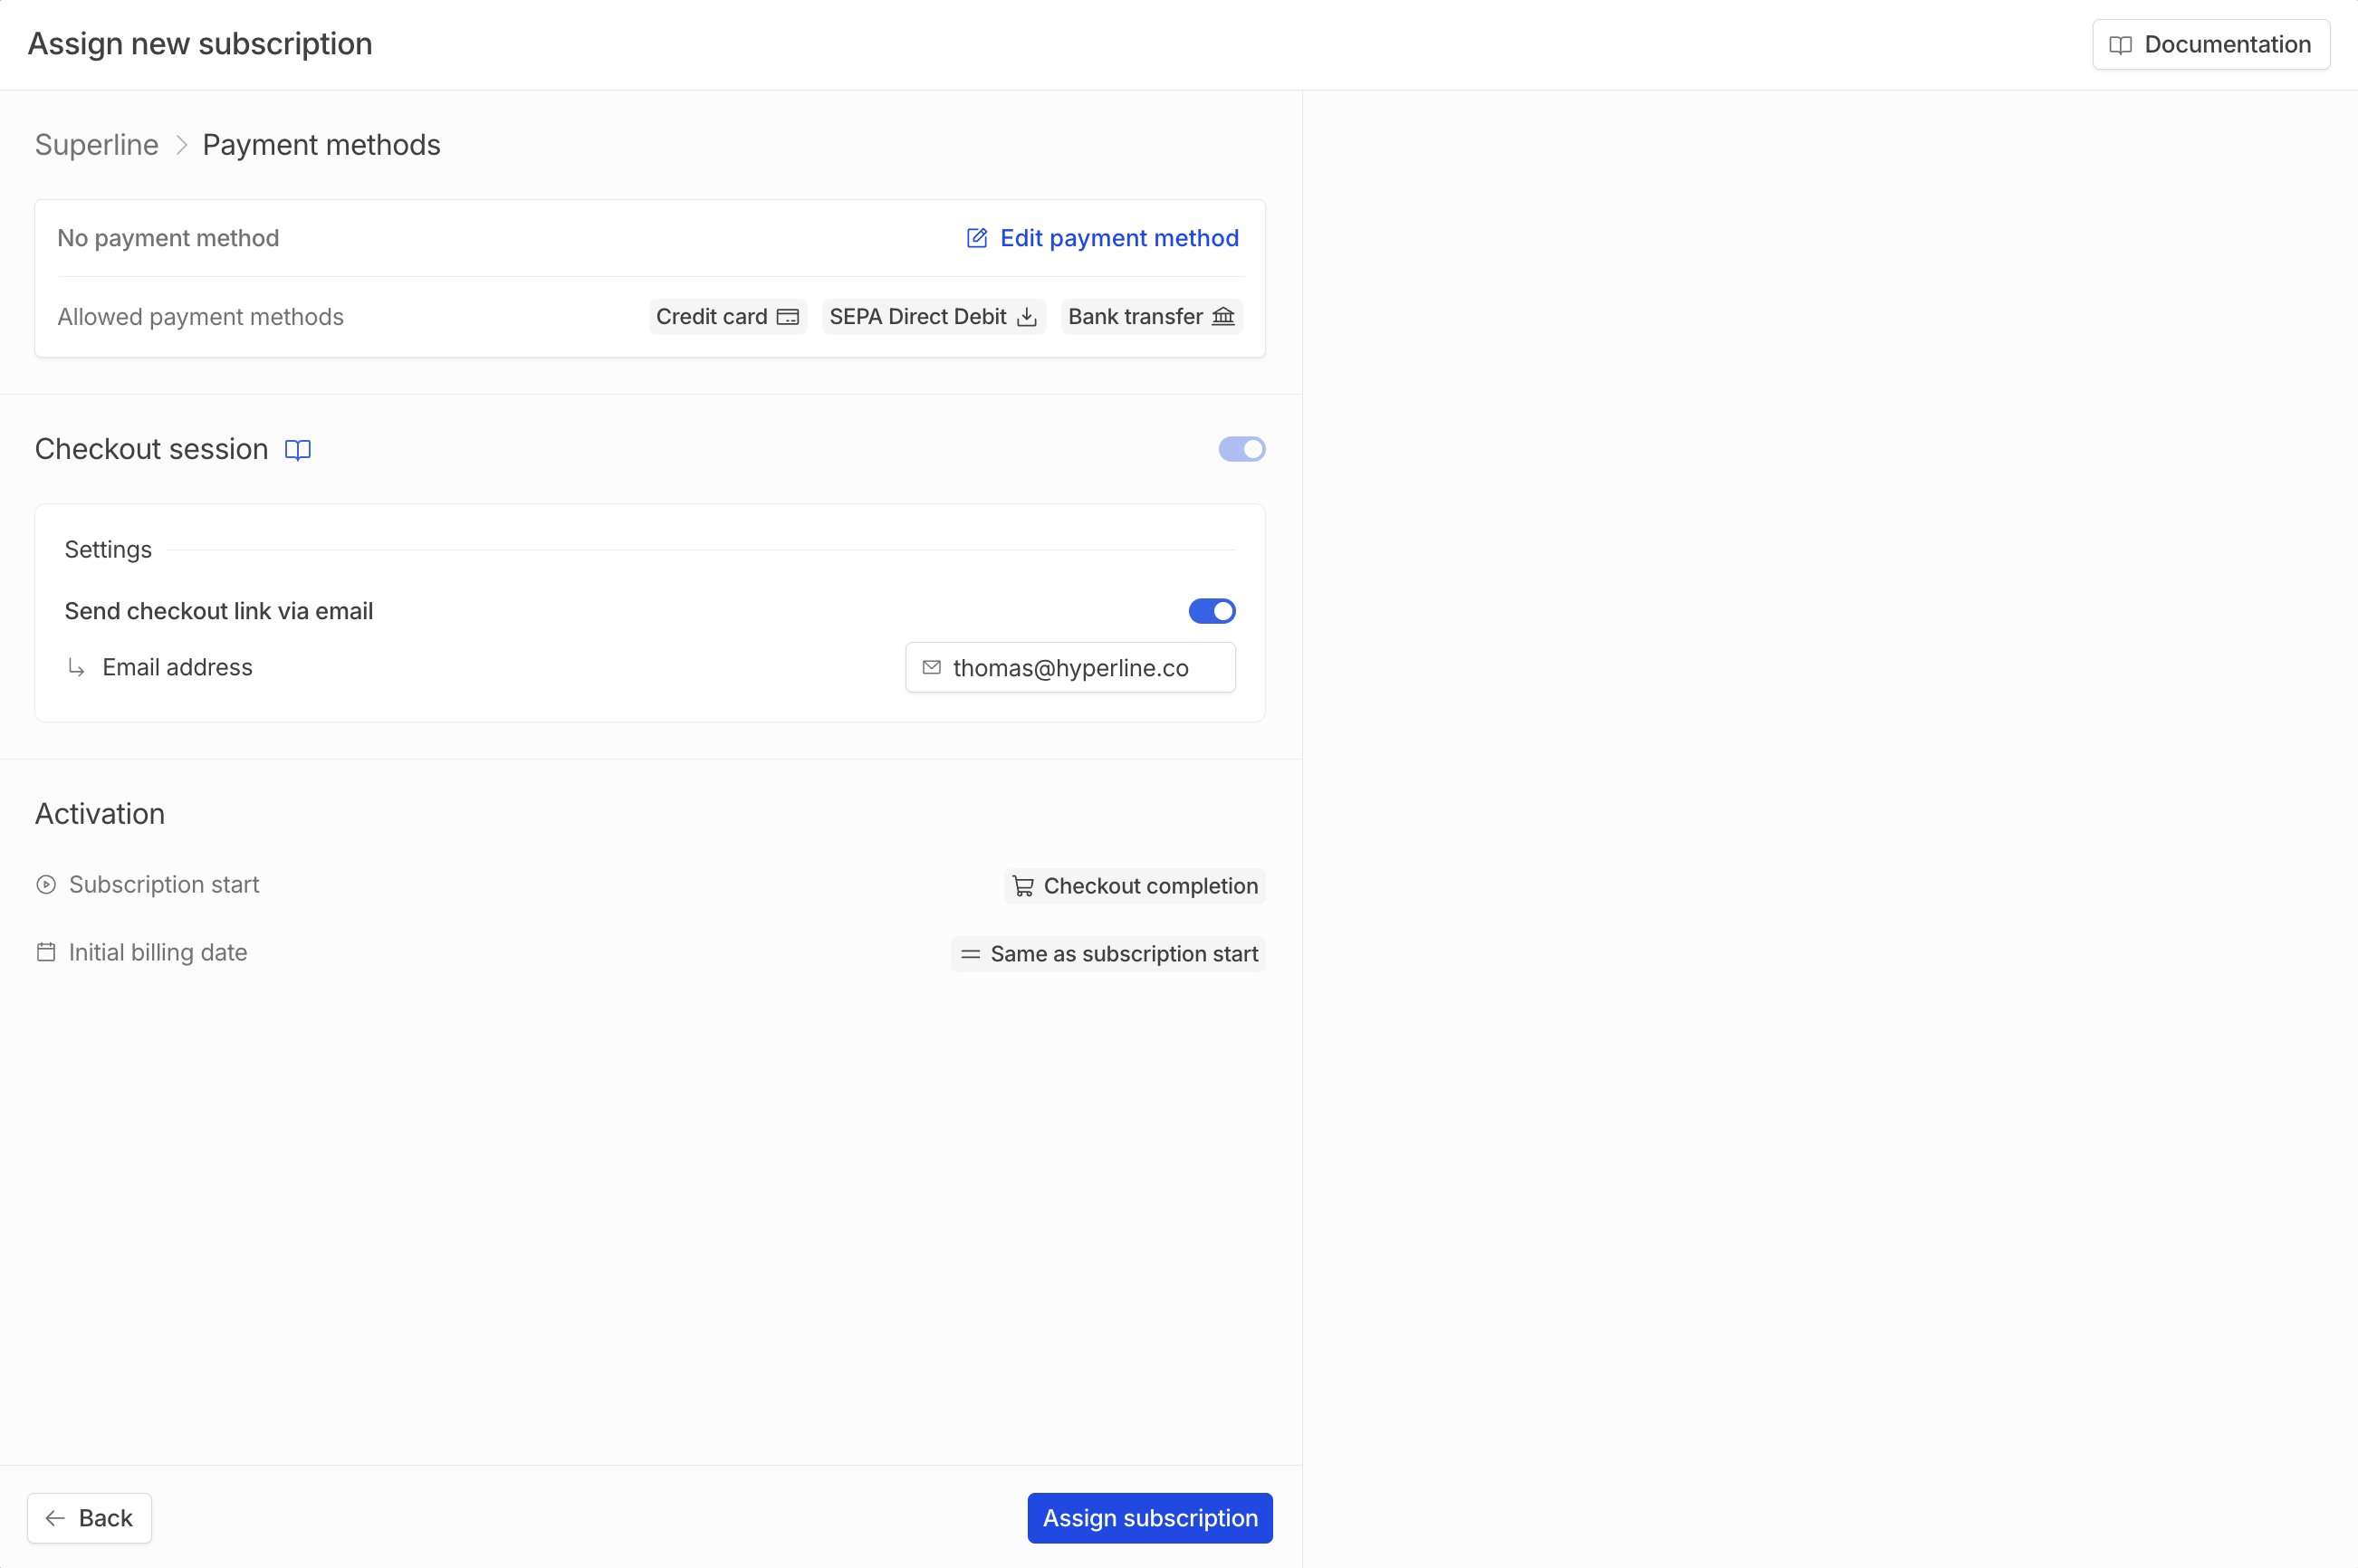The height and width of the screenshot is (1568, 2358).
Task: Disable Send checkout link via email
Action: pos(1211,611)
